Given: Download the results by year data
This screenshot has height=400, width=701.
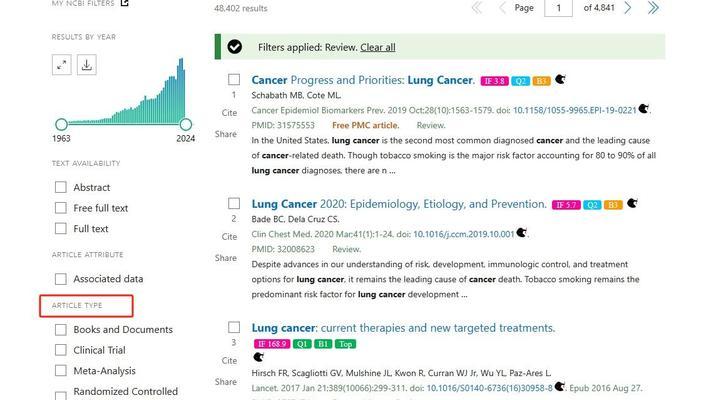Looking at the screenshot, I should 87,65.
